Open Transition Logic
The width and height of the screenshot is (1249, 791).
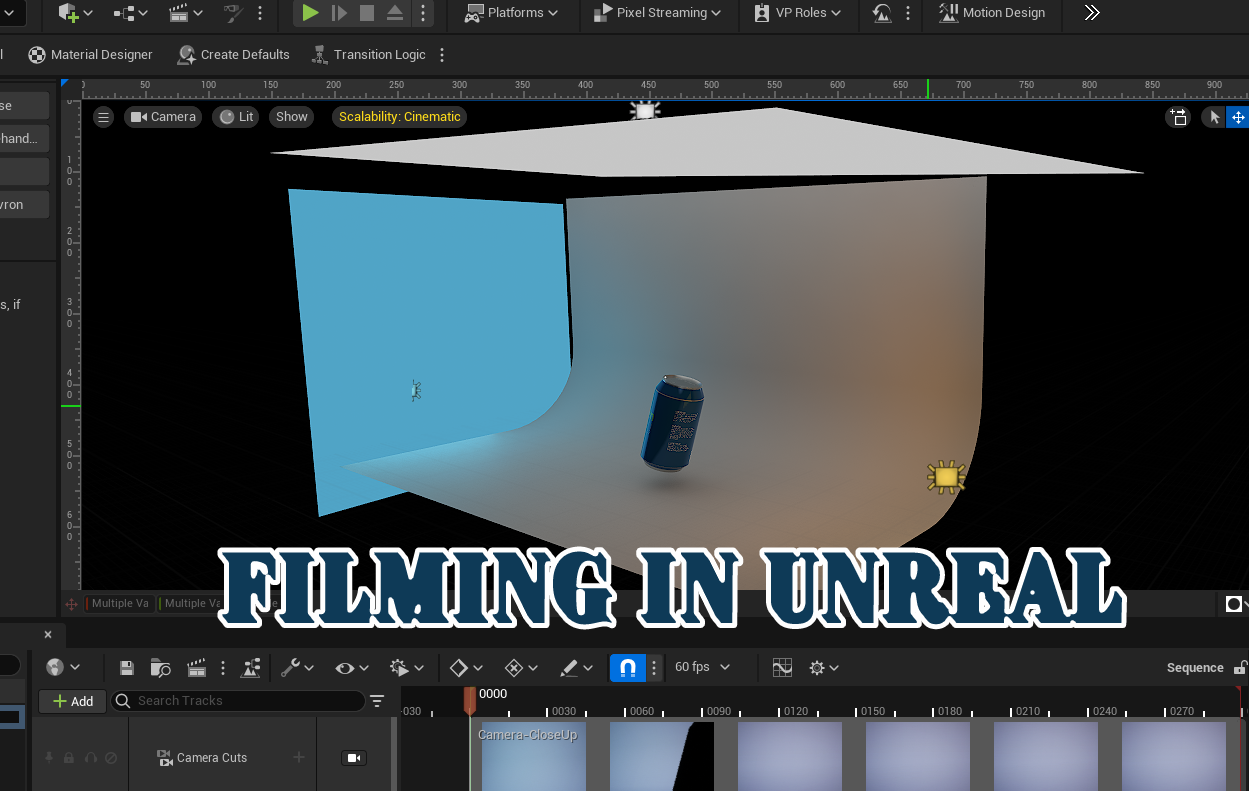click(x=368, y=55)
